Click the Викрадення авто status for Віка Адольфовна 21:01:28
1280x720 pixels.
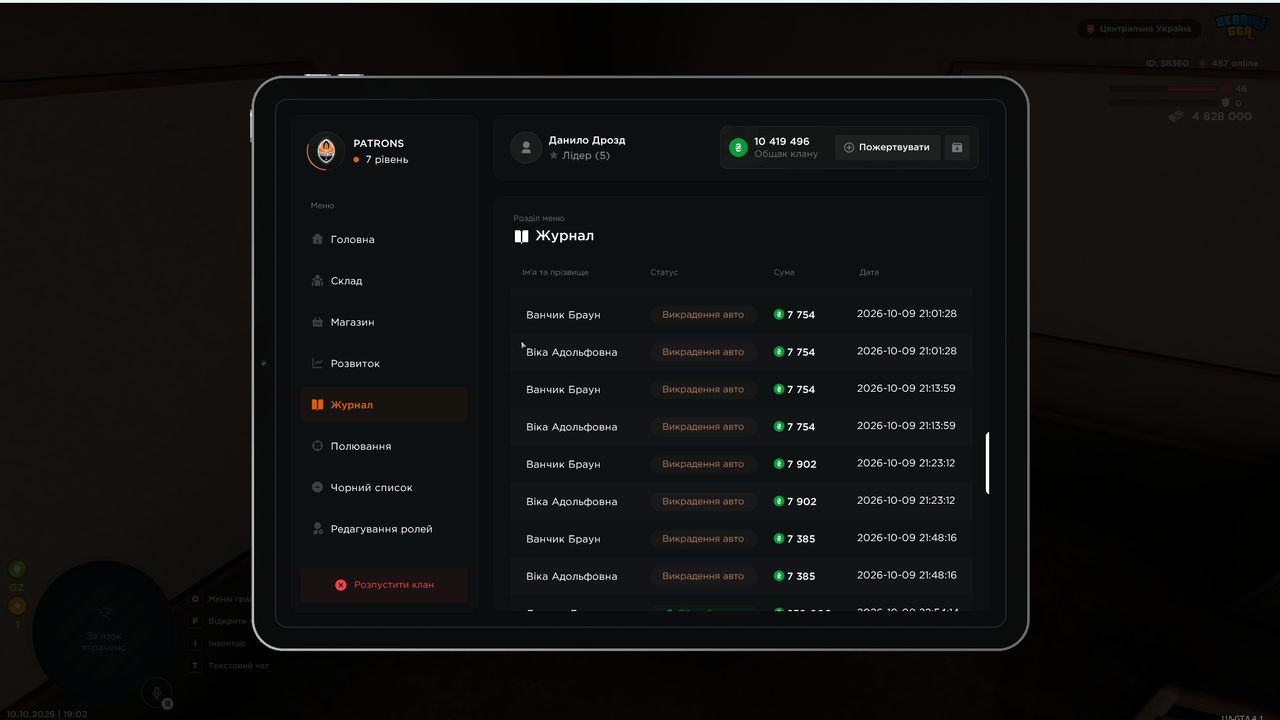[703, 352]
